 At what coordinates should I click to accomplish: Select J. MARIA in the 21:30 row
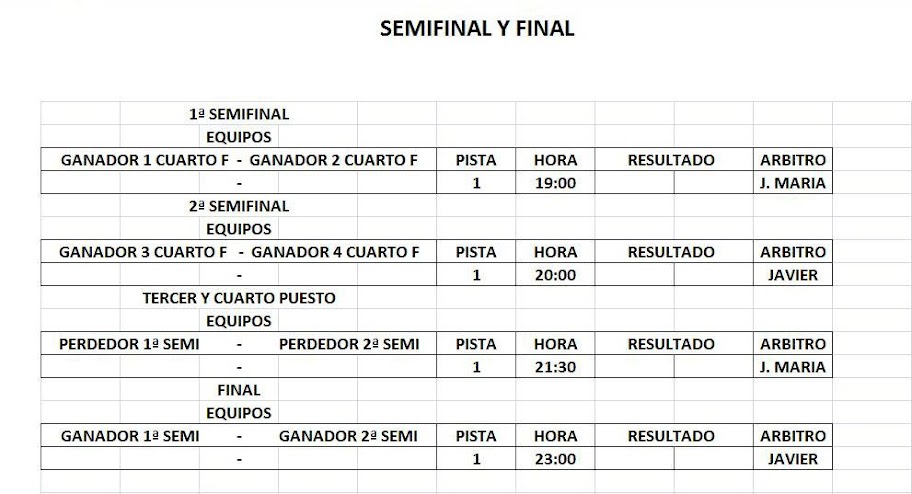click(793, 367)
